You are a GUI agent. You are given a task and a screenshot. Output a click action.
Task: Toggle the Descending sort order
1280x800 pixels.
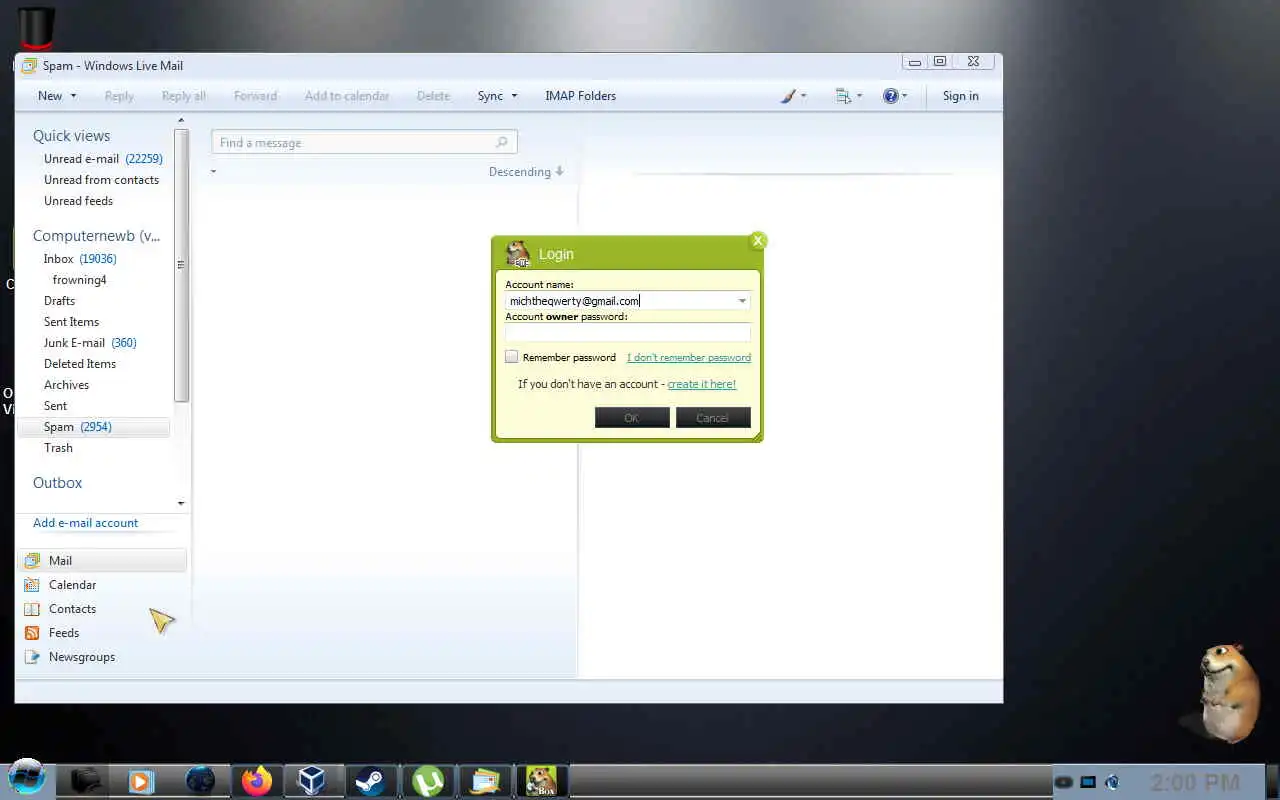[x=526, y=172]
